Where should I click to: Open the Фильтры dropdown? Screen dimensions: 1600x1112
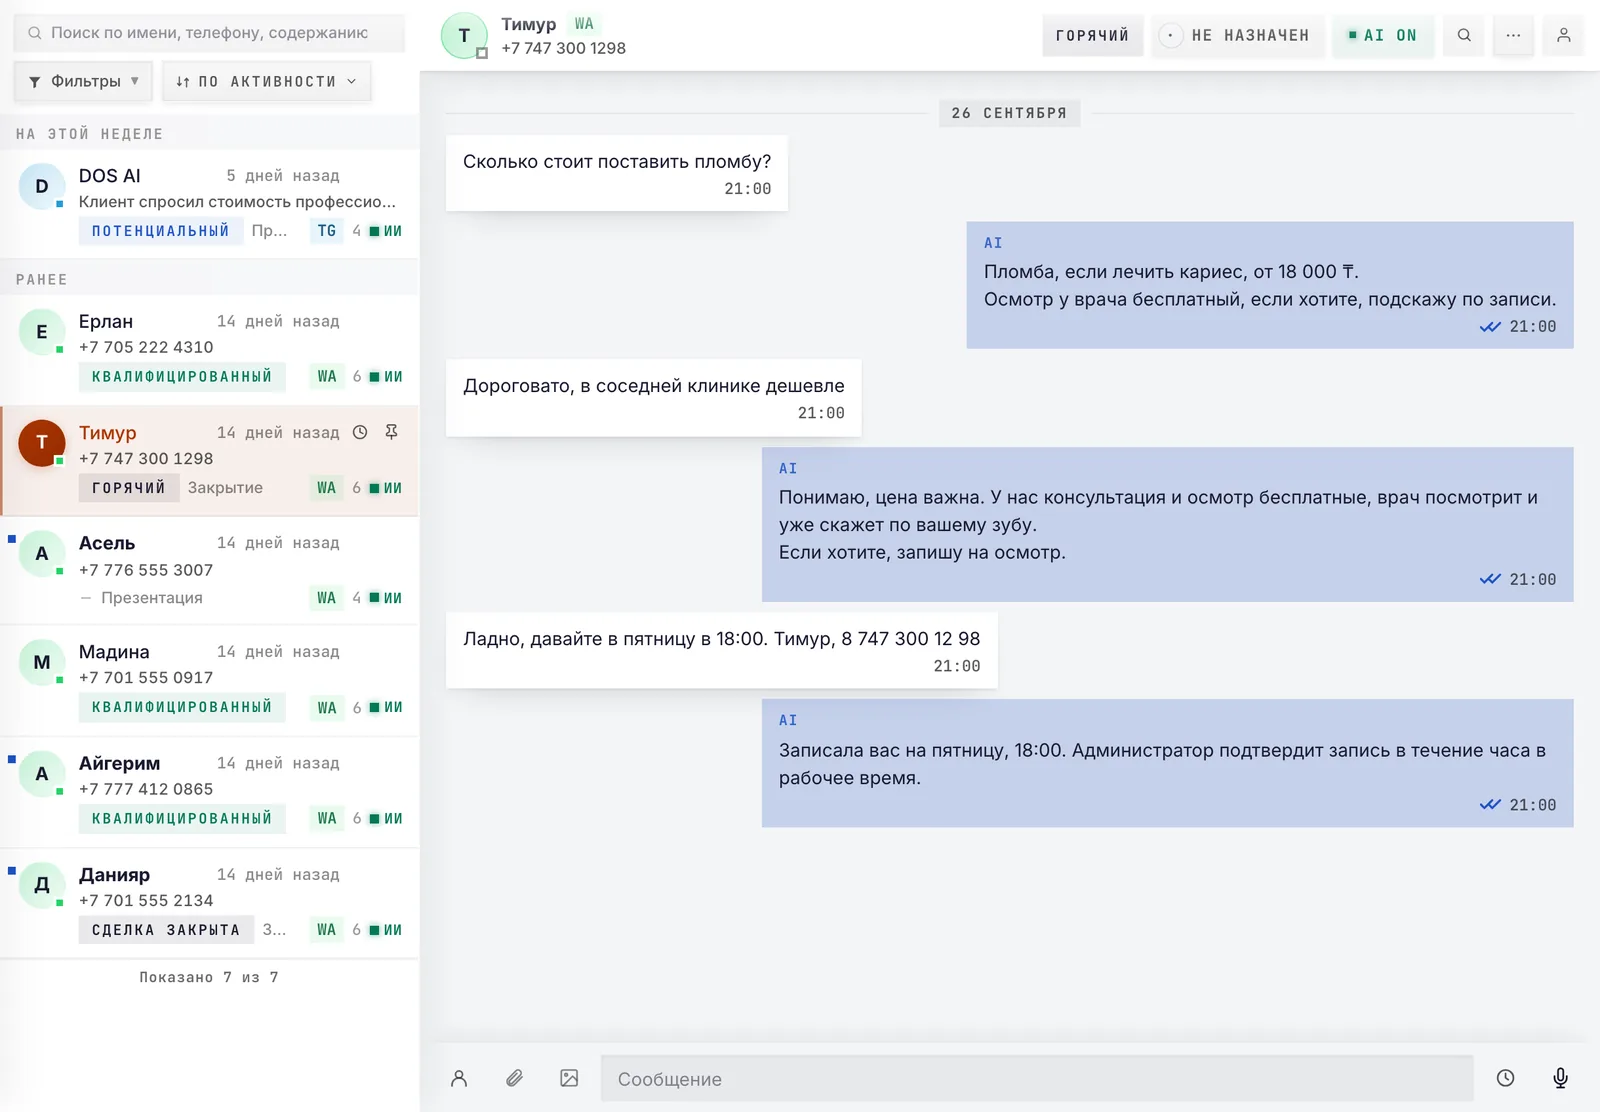pyautogui.click(x=83, y=81)
